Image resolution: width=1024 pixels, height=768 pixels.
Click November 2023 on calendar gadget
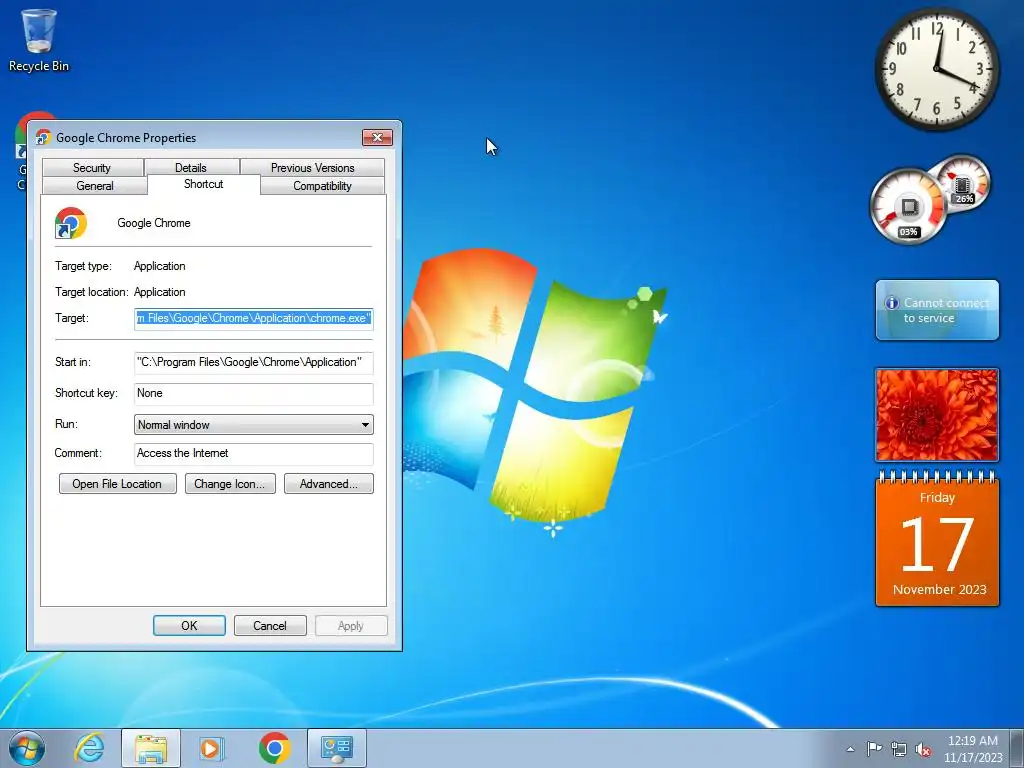tap(939, 589)
